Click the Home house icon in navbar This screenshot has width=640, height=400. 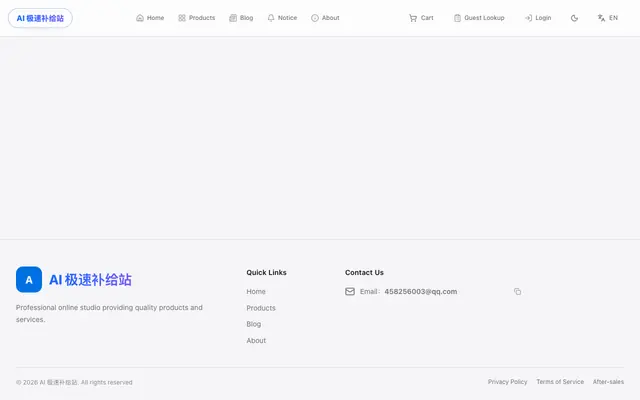pyautogui.click(x=140, y=18)
